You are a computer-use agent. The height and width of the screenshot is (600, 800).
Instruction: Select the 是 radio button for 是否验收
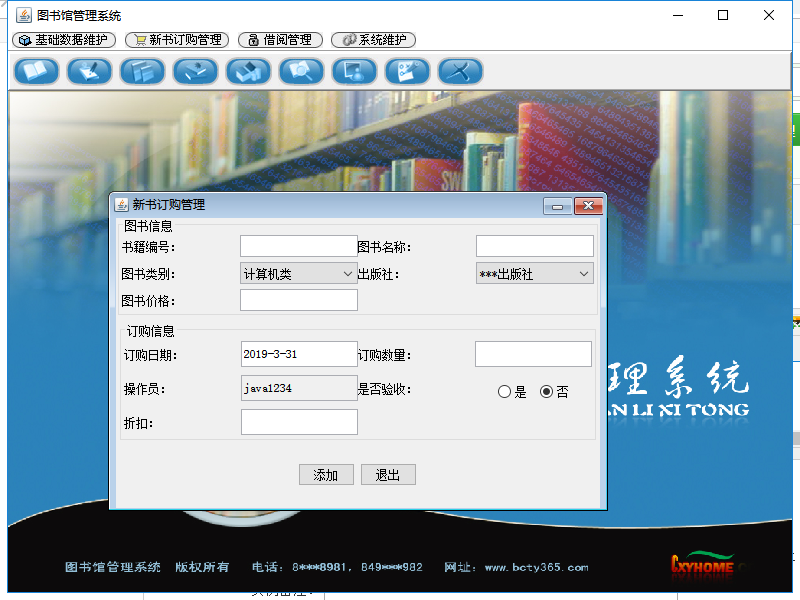pos(505,392)
